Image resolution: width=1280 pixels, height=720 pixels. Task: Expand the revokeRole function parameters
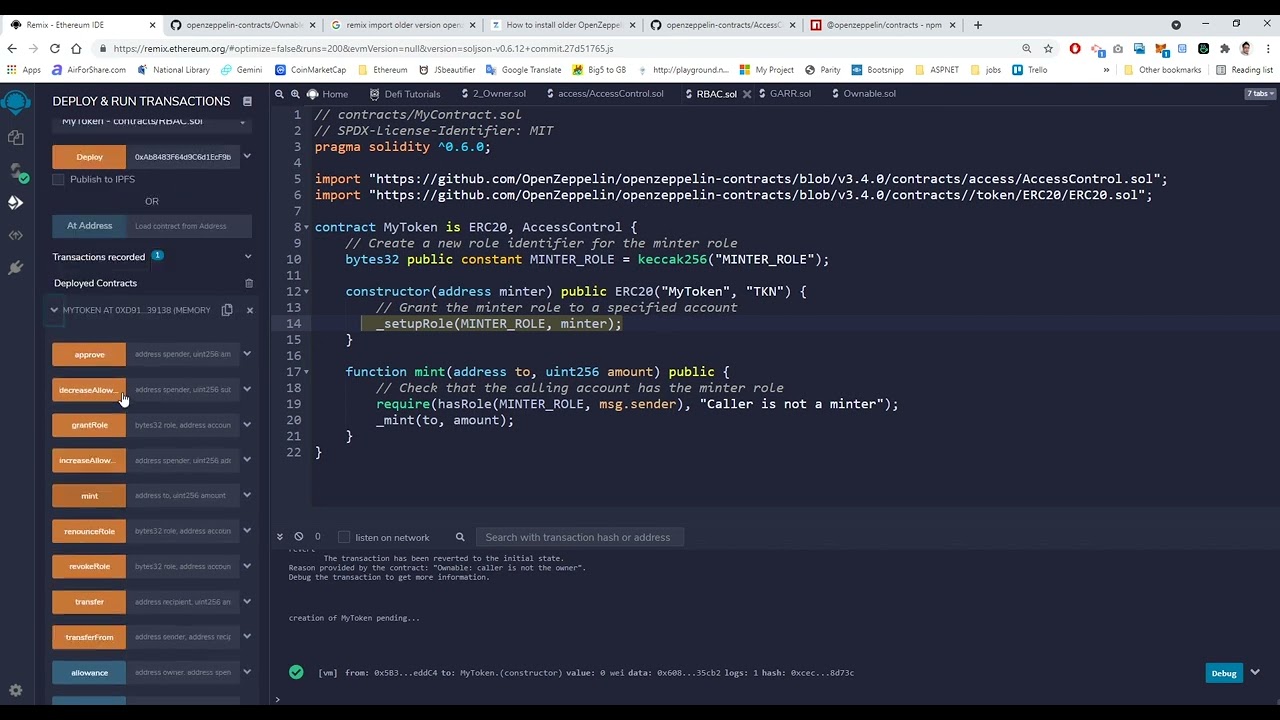(247, 566)
